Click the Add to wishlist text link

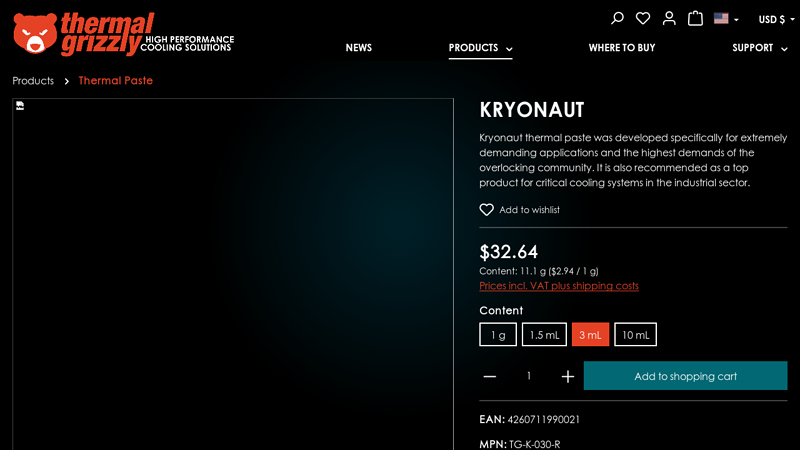pyautogui.click(x=529, y=210)
